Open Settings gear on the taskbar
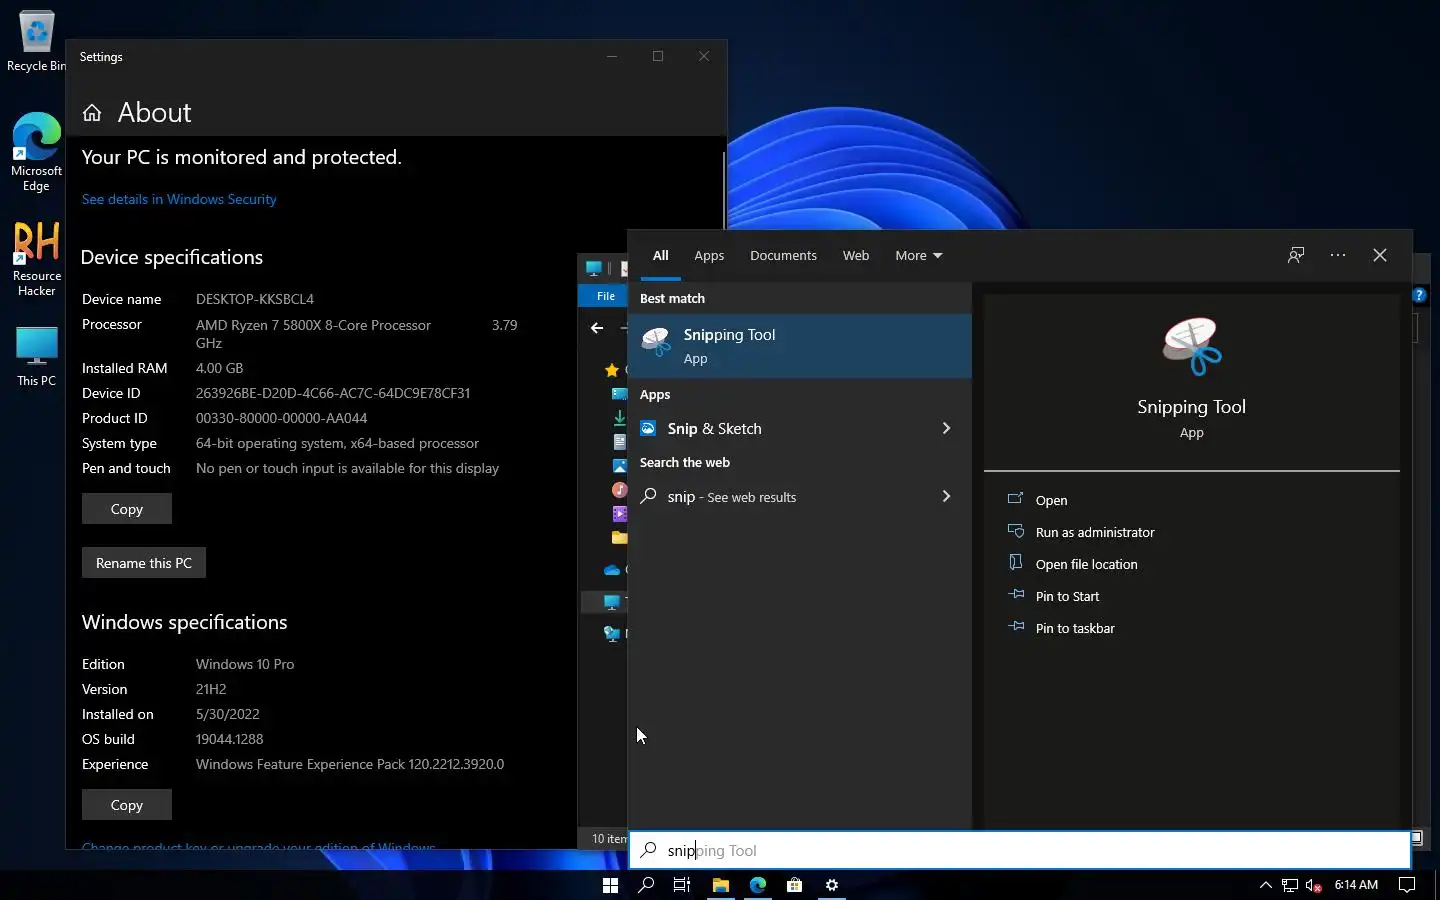The width and height of the screenshot is (1440, 900). tap(832, 885)
